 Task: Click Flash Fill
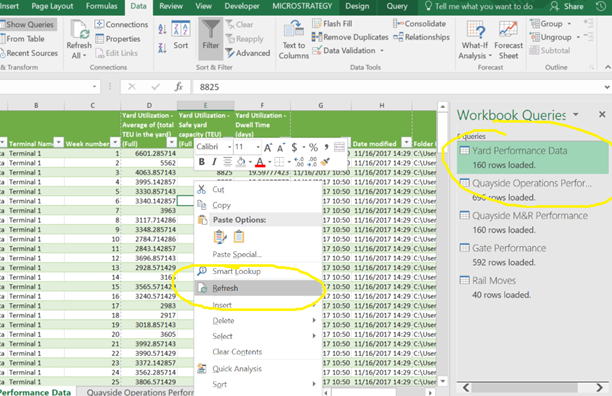[332, 24]
